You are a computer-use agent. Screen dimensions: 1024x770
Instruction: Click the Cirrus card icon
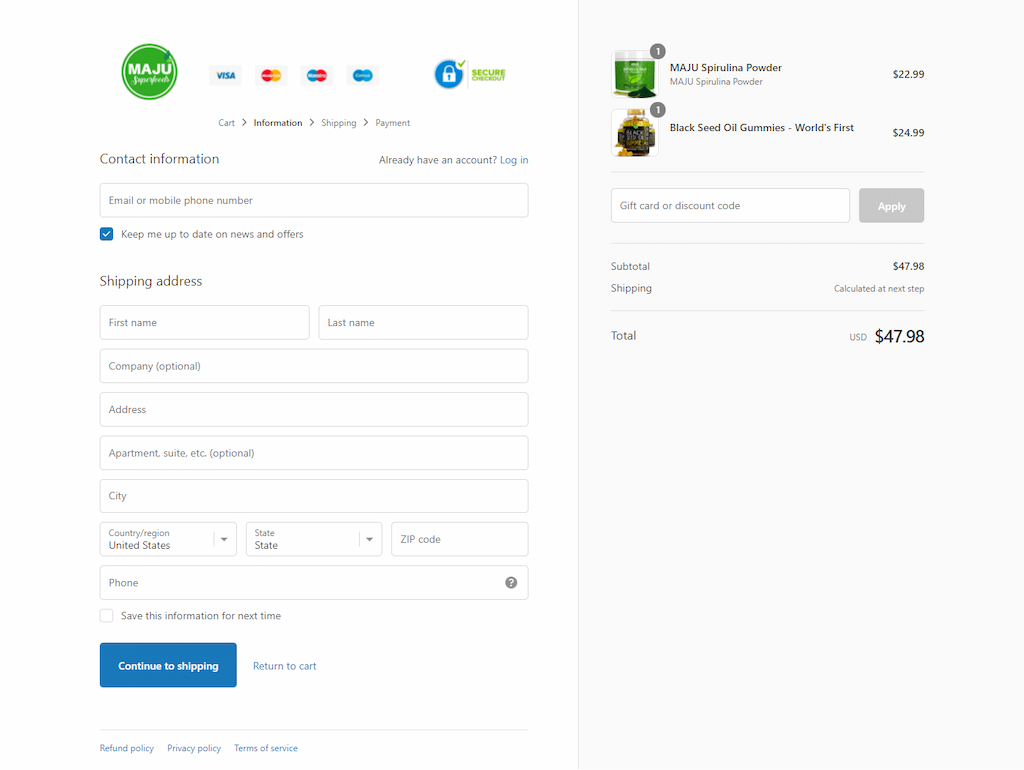click(362, 75)
